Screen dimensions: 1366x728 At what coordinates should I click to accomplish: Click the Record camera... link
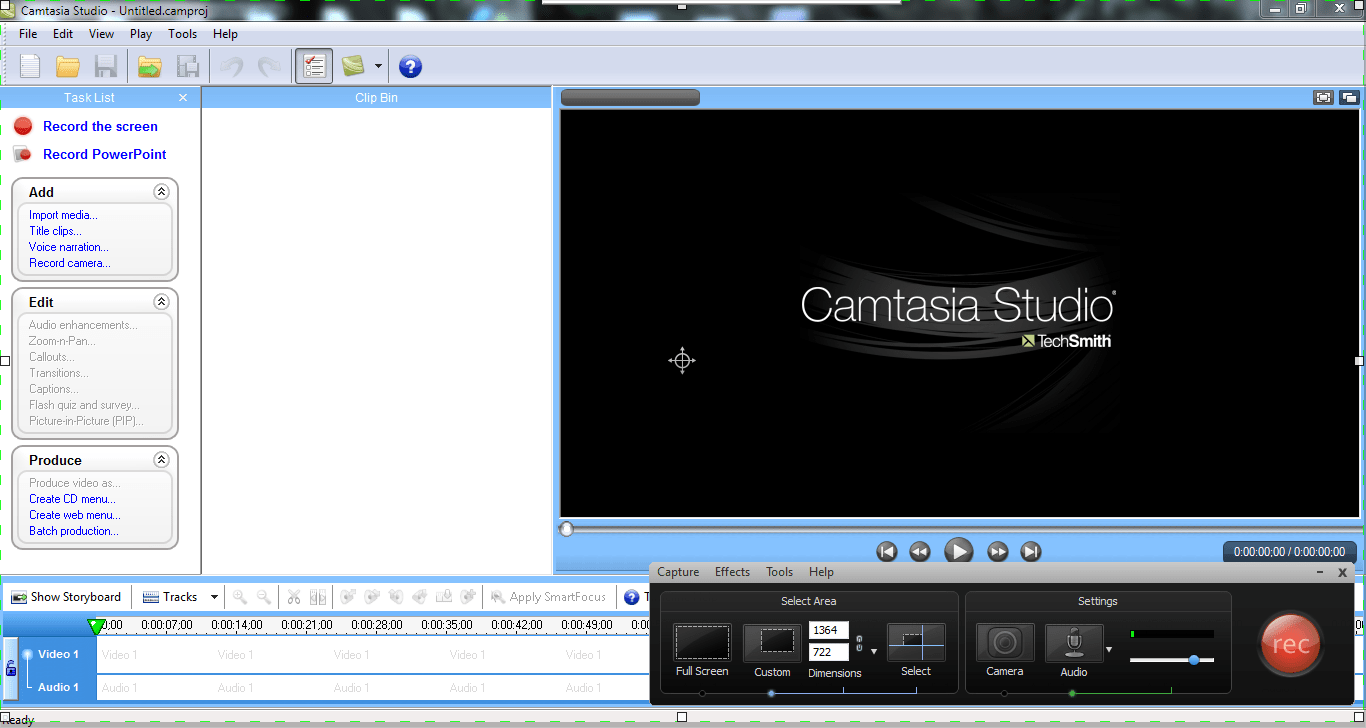click(70, 263)
